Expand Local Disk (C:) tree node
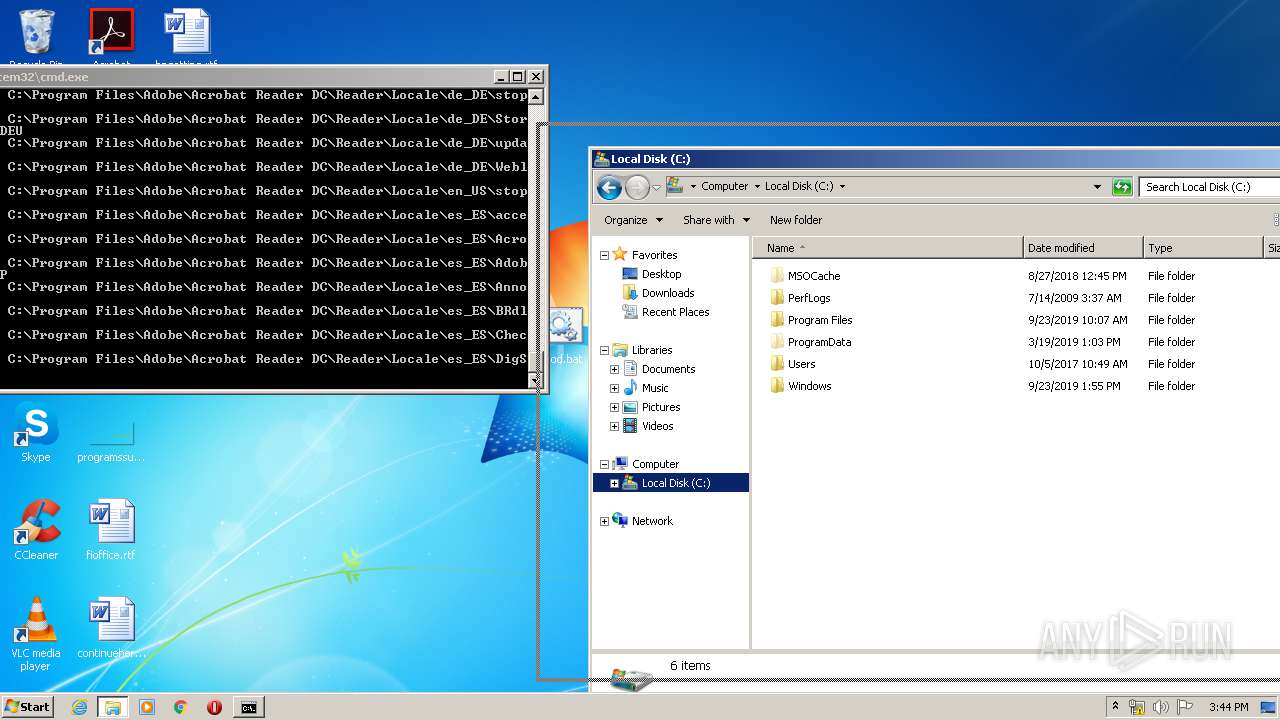Screen dimensions: 1280x720 (x=614, y=483)
